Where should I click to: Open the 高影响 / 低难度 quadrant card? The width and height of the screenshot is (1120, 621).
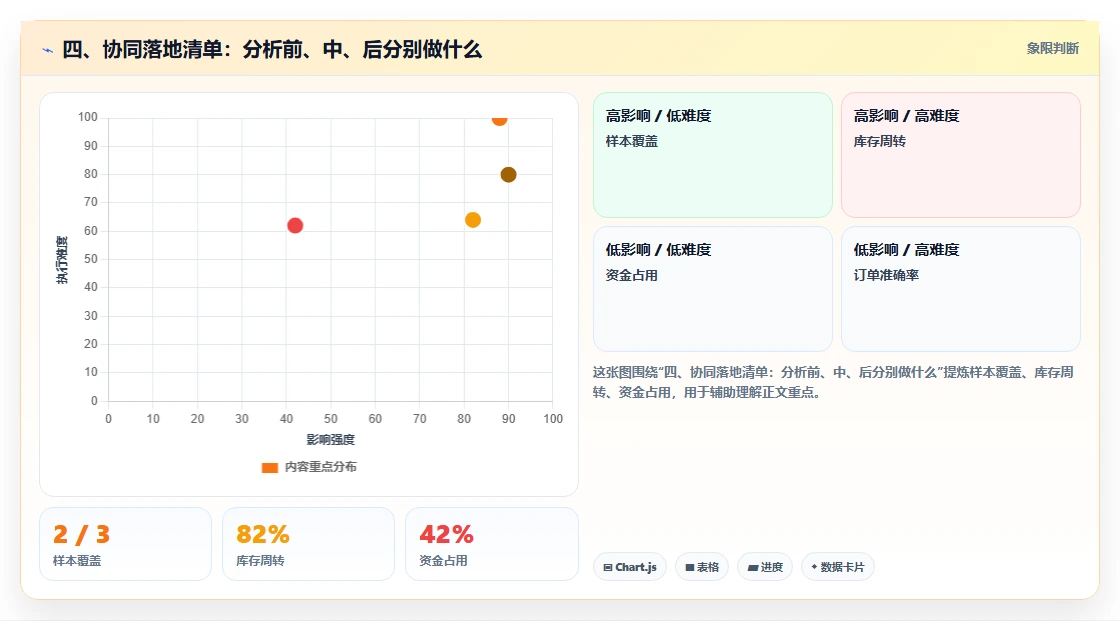712,154
